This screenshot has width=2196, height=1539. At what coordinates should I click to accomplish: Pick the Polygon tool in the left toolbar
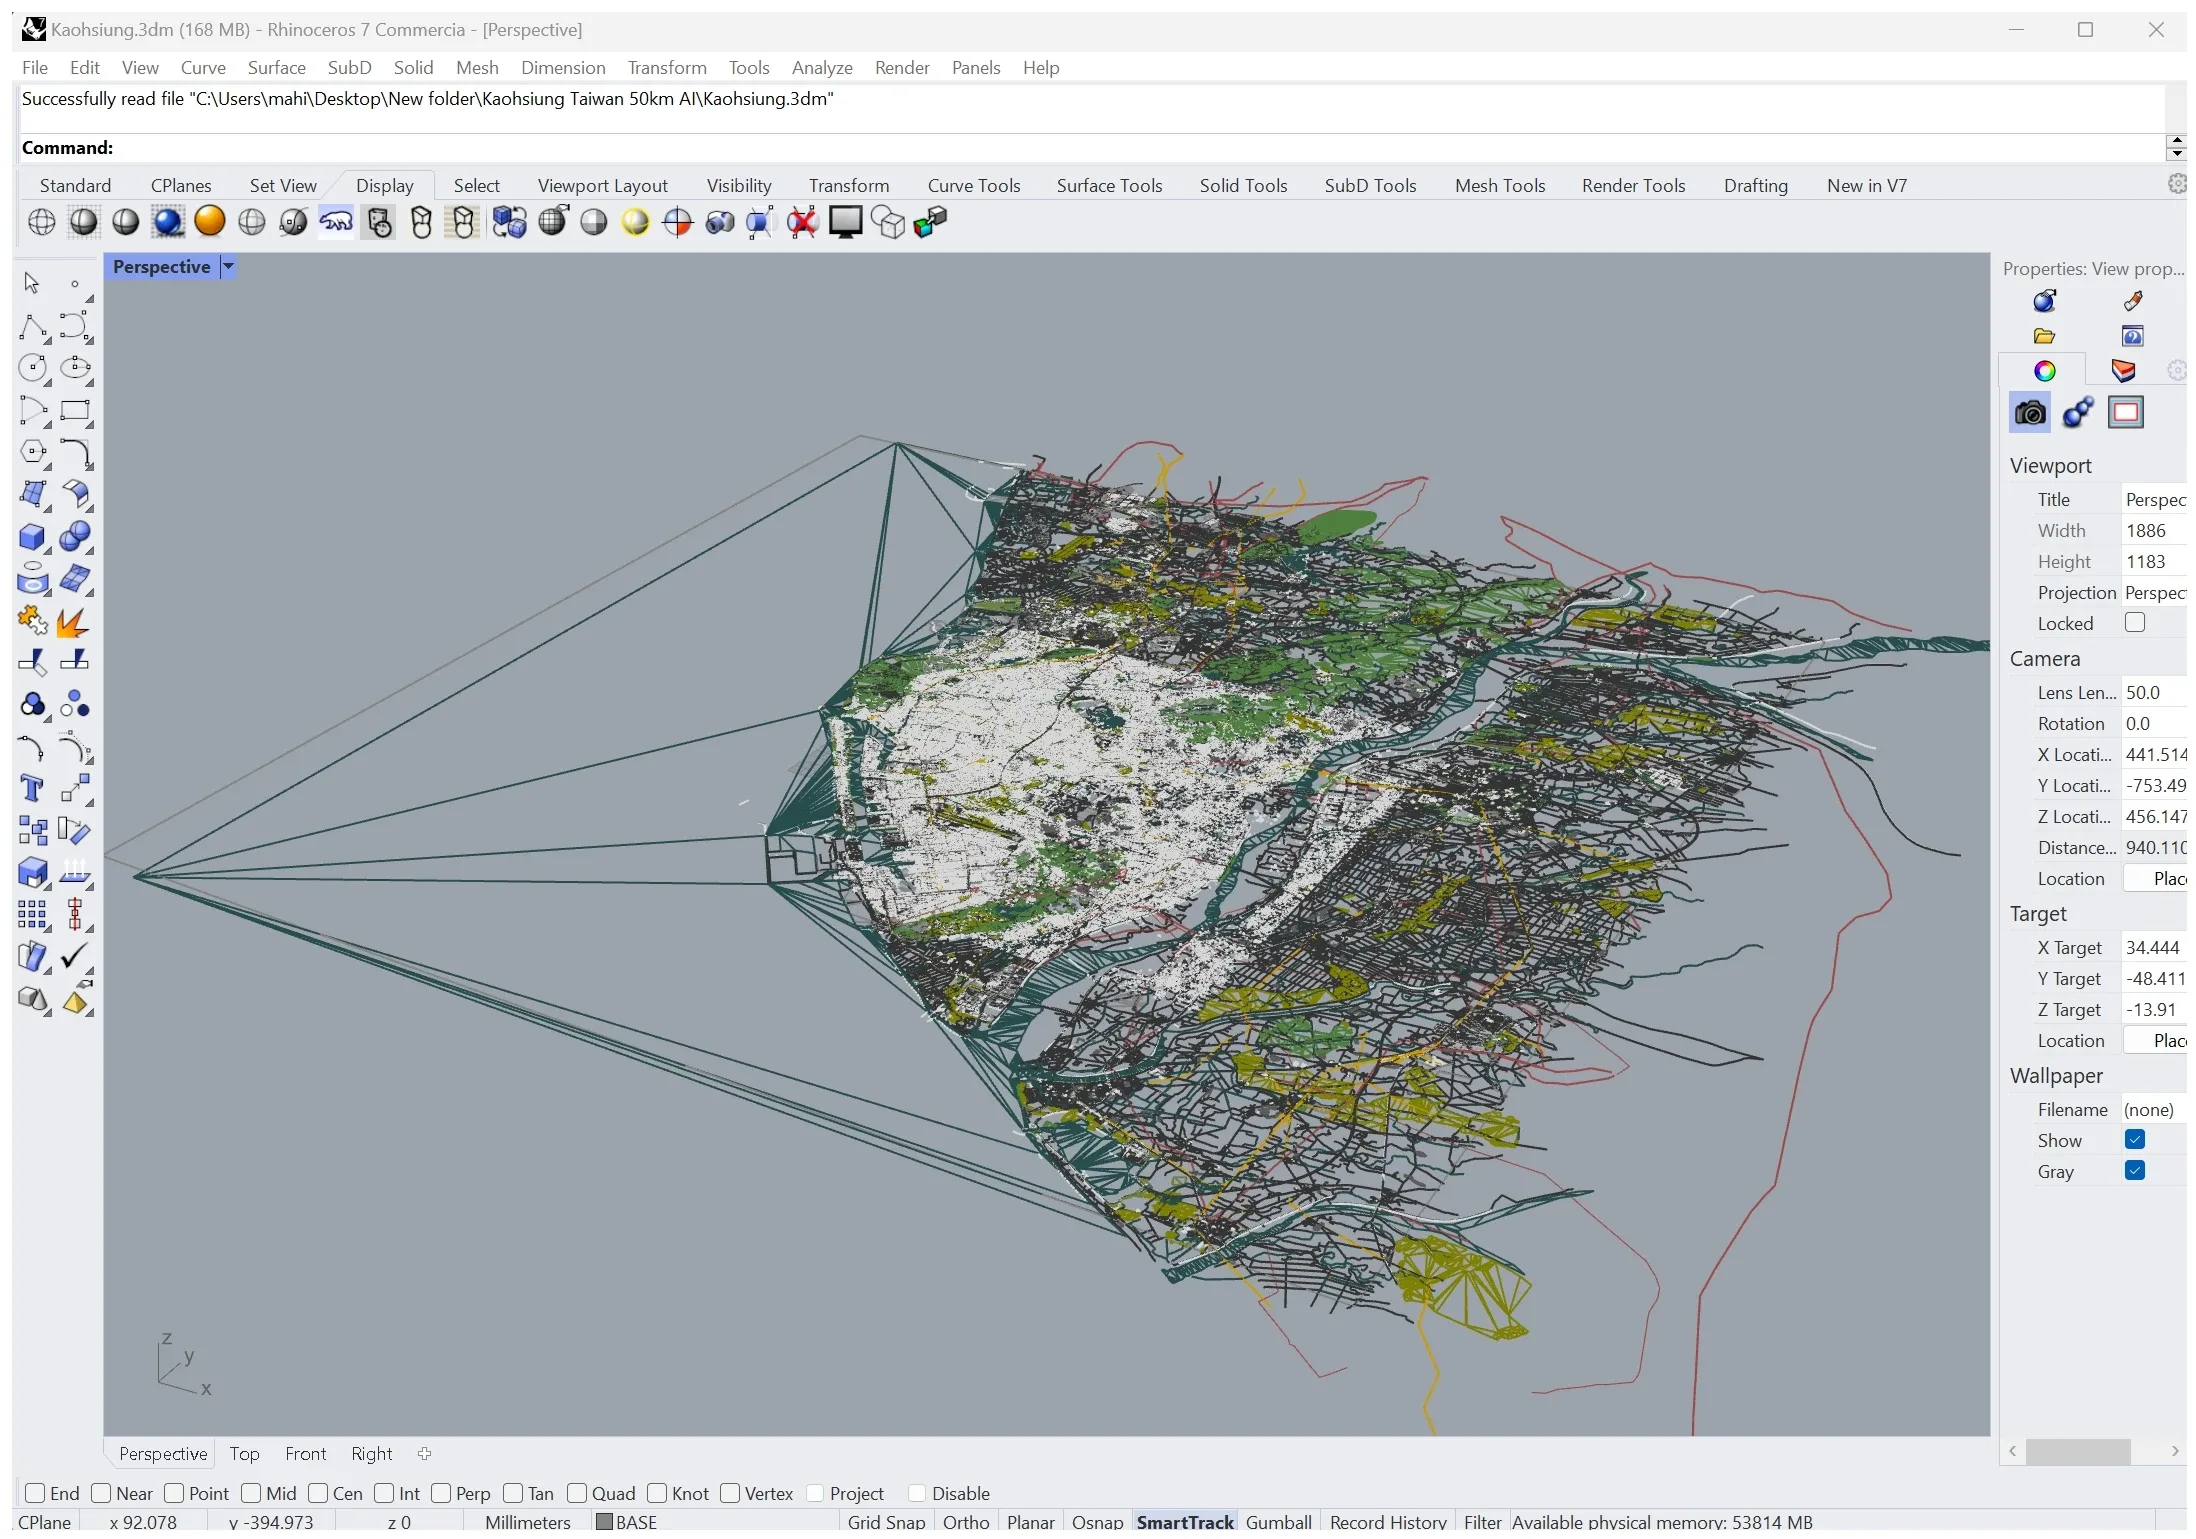point(32,452)
